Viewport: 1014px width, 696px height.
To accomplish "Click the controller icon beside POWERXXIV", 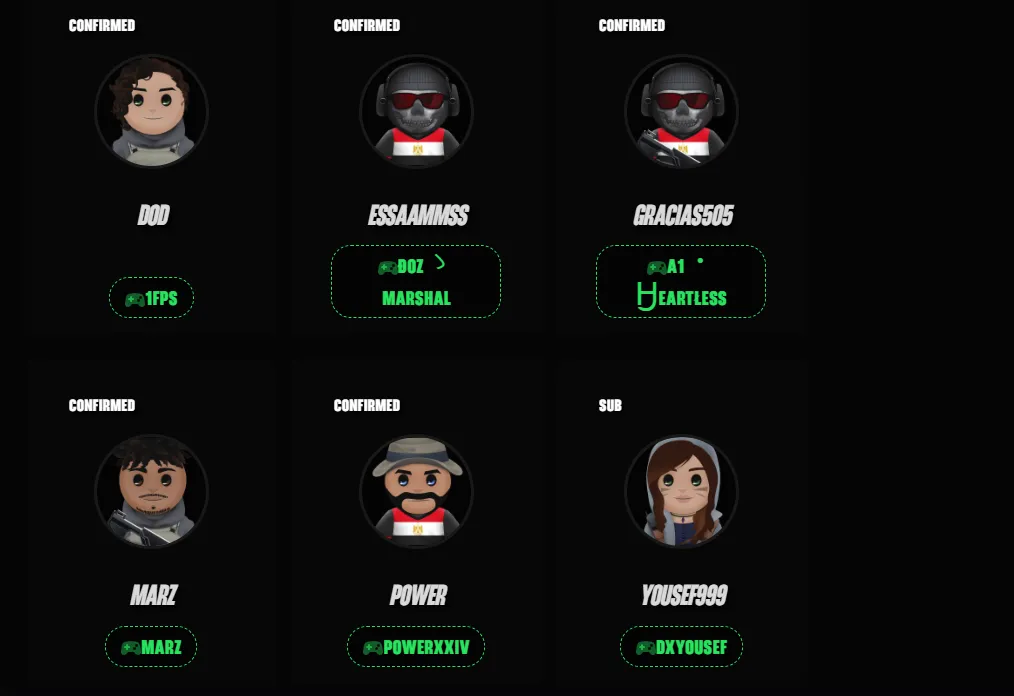I will pos(372,647).
